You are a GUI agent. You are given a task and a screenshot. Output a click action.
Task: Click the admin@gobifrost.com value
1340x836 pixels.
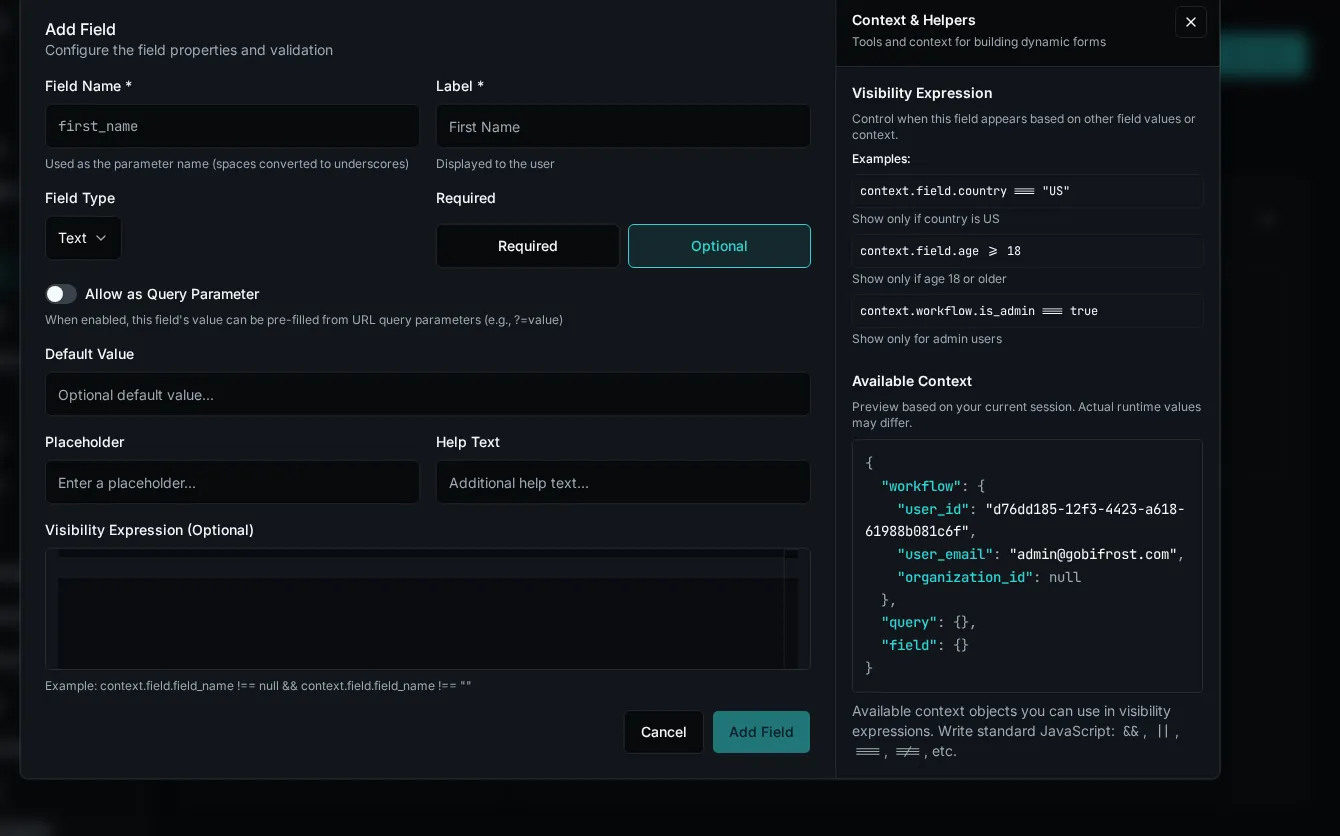[1092, 554]
